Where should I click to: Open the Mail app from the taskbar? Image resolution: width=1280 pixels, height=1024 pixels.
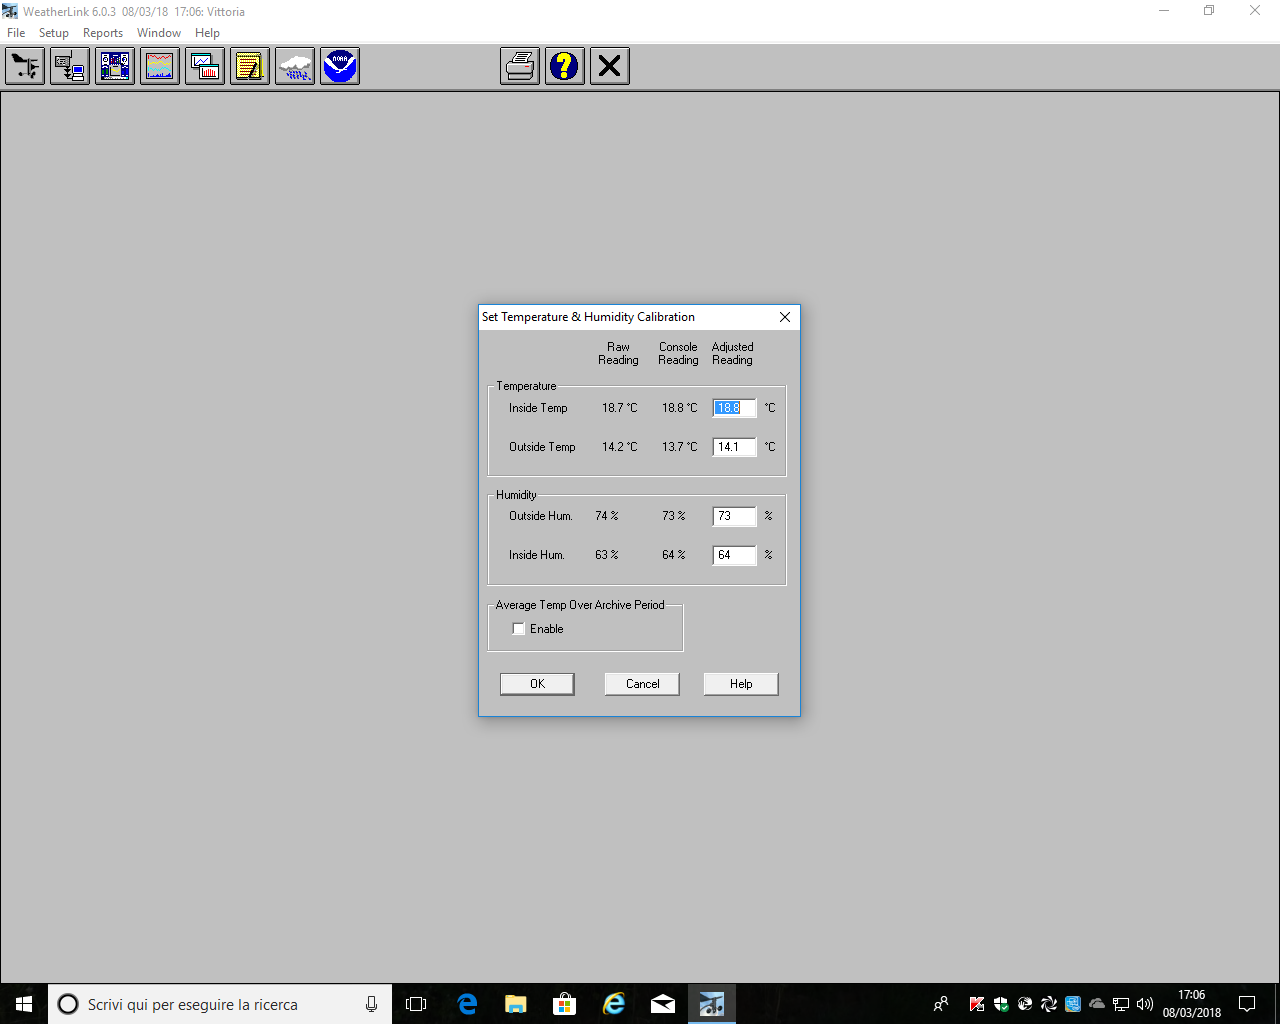point(663,1004)
